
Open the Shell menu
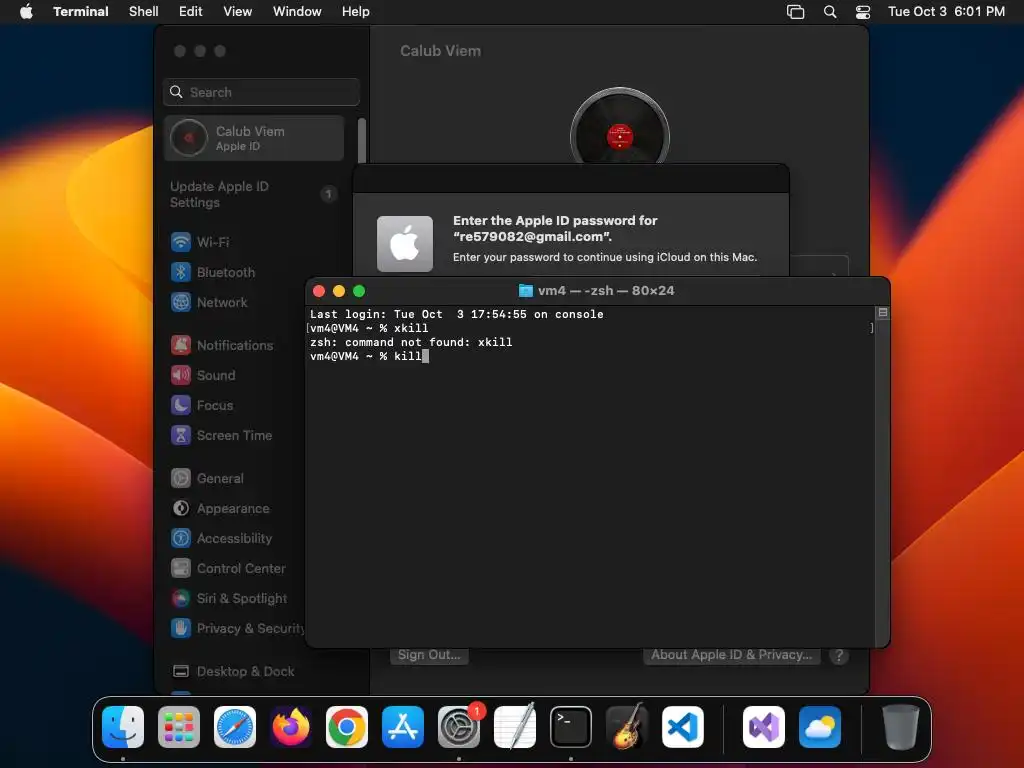point(144,12)
